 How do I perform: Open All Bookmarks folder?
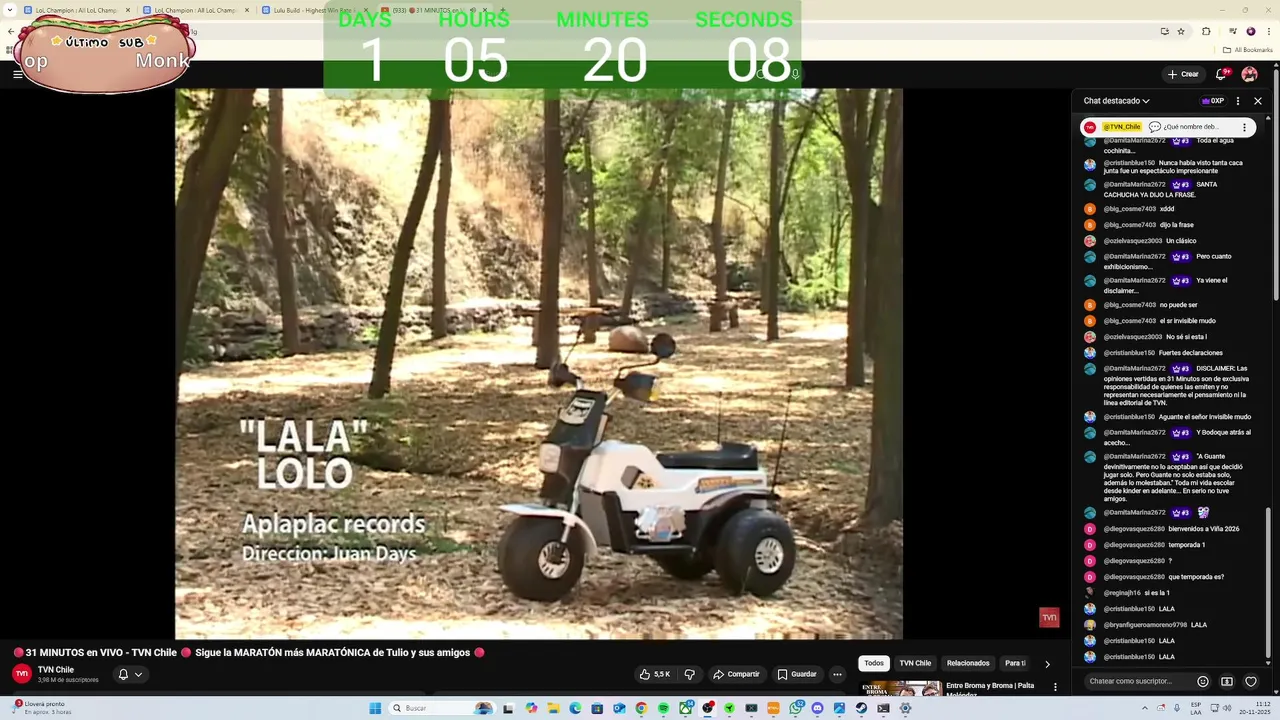[1248, 49]
